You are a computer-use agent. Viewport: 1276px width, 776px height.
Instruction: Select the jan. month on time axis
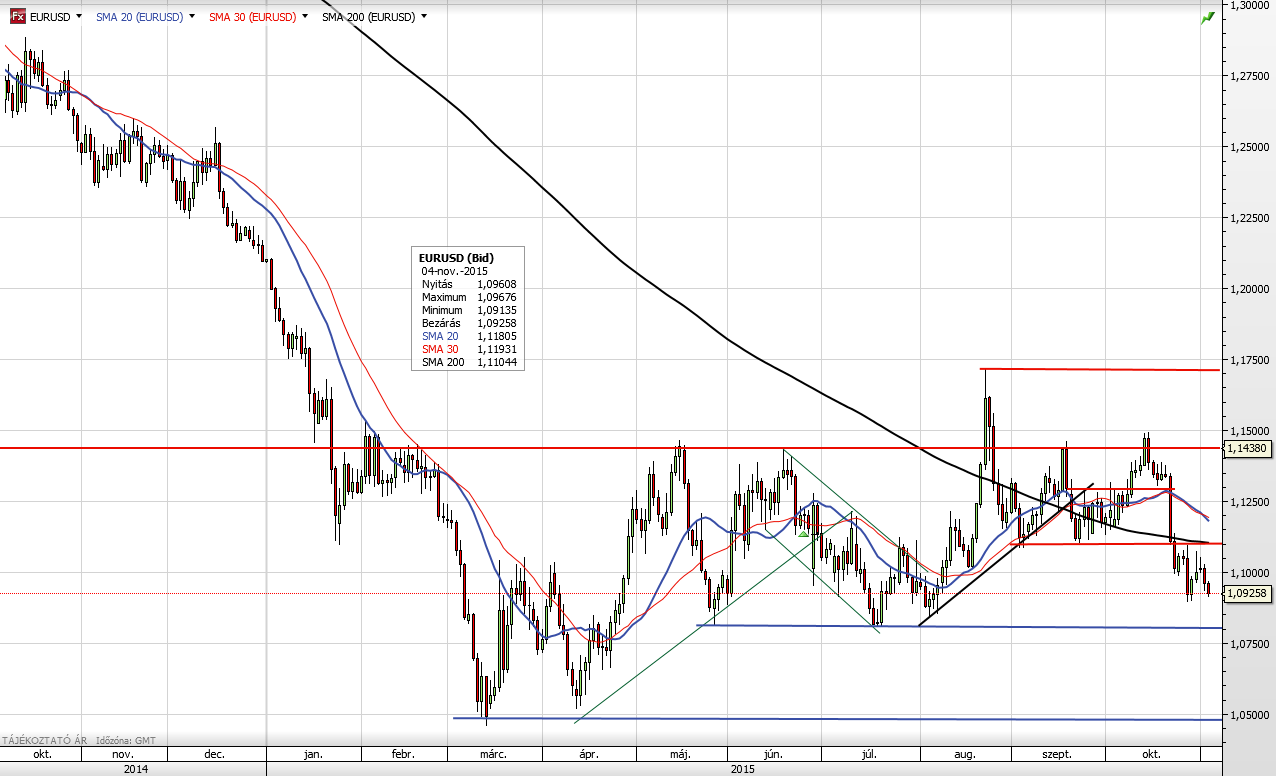click(313, 754)
